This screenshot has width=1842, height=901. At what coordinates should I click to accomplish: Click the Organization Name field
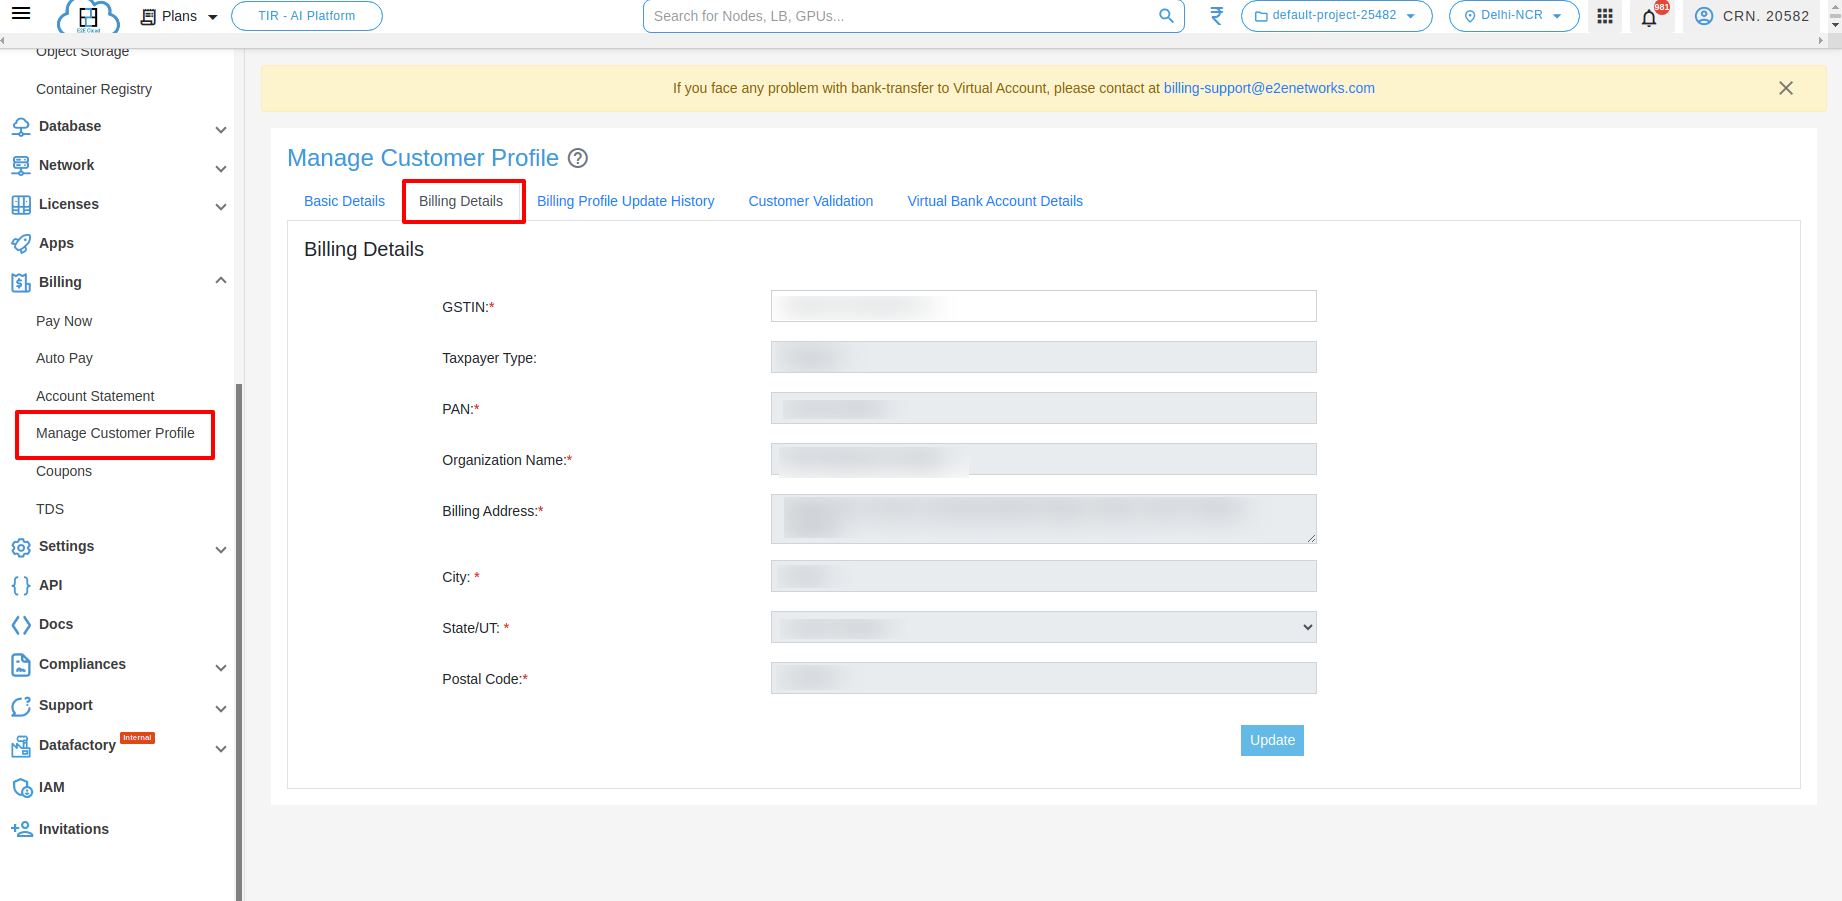(x=1044, y=459)
